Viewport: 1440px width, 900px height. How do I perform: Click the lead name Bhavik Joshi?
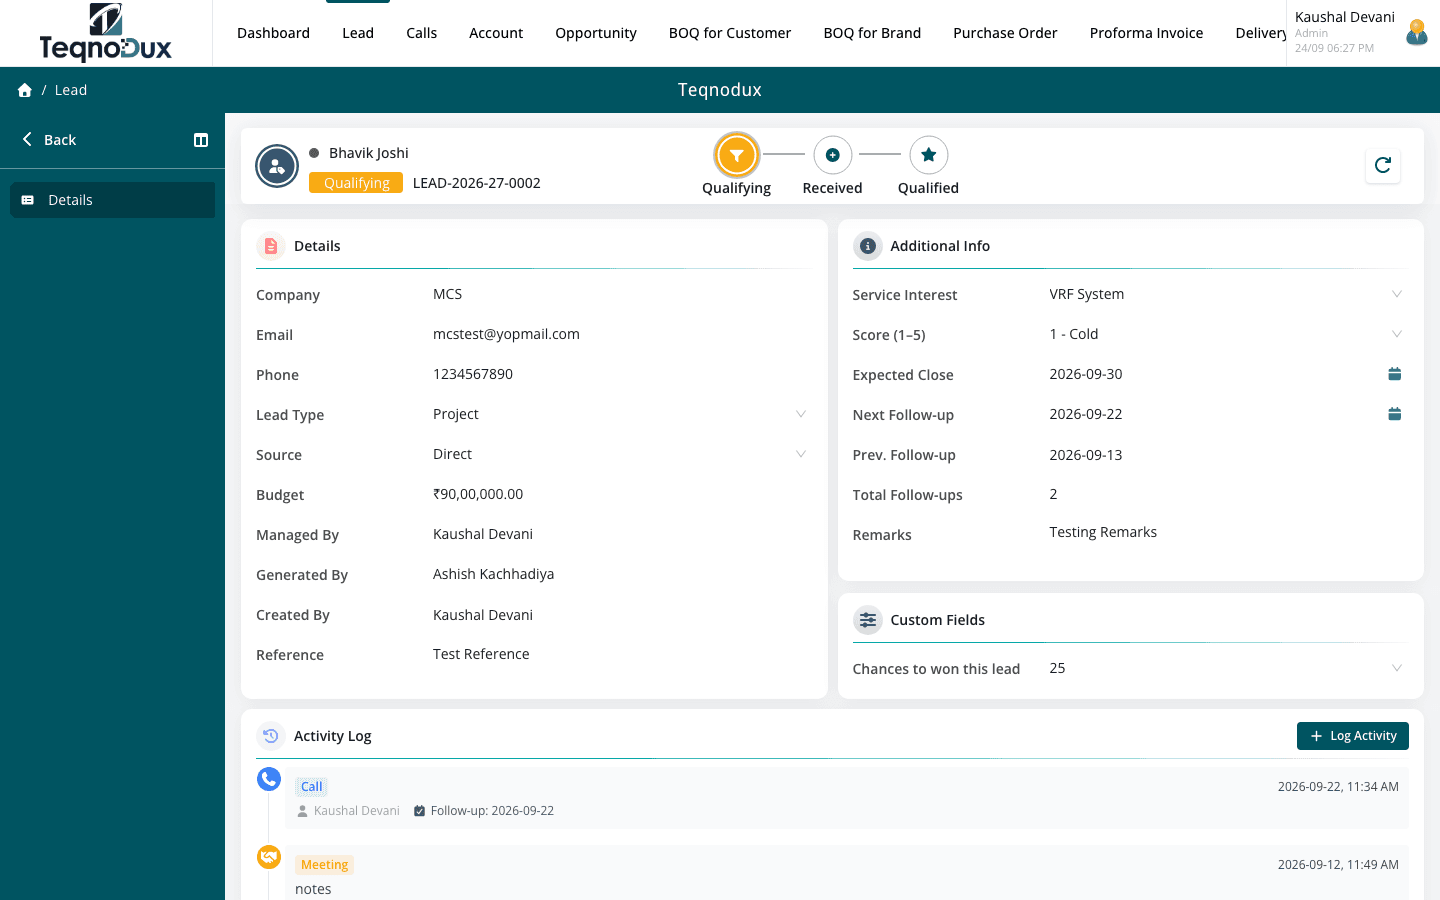(x=369, y=153)
